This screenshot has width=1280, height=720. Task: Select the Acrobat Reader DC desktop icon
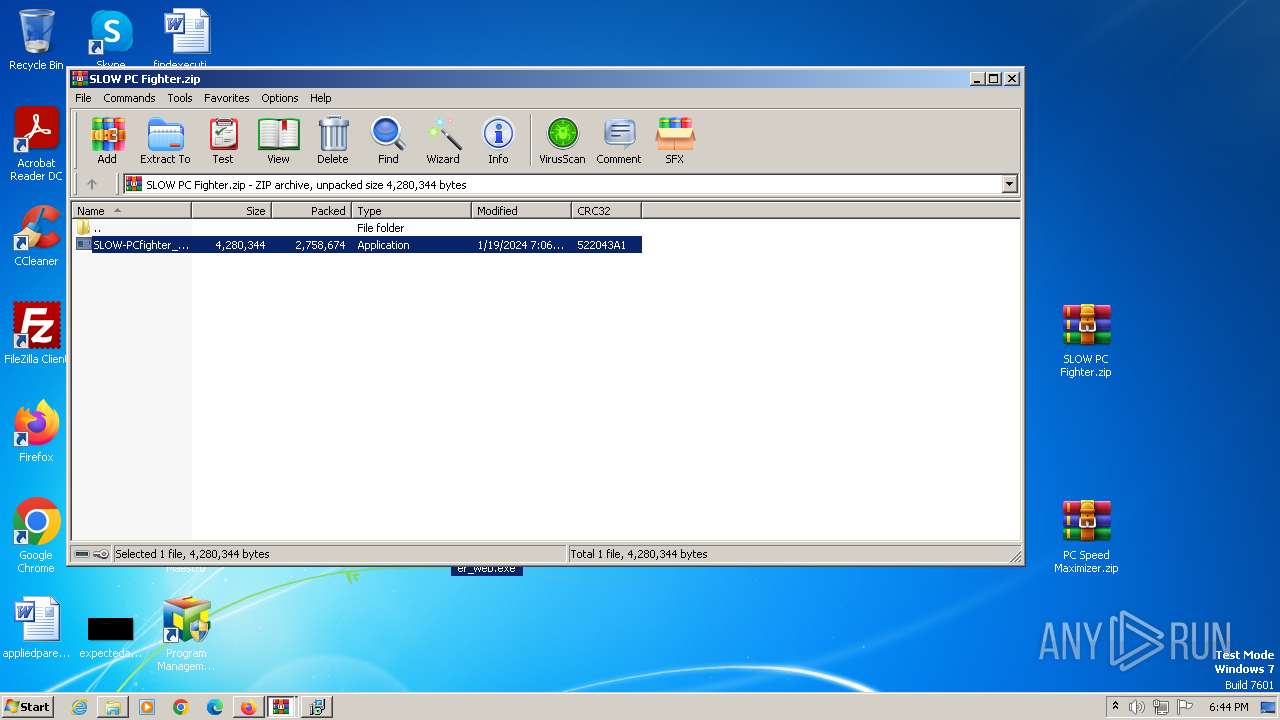[36, 145]
